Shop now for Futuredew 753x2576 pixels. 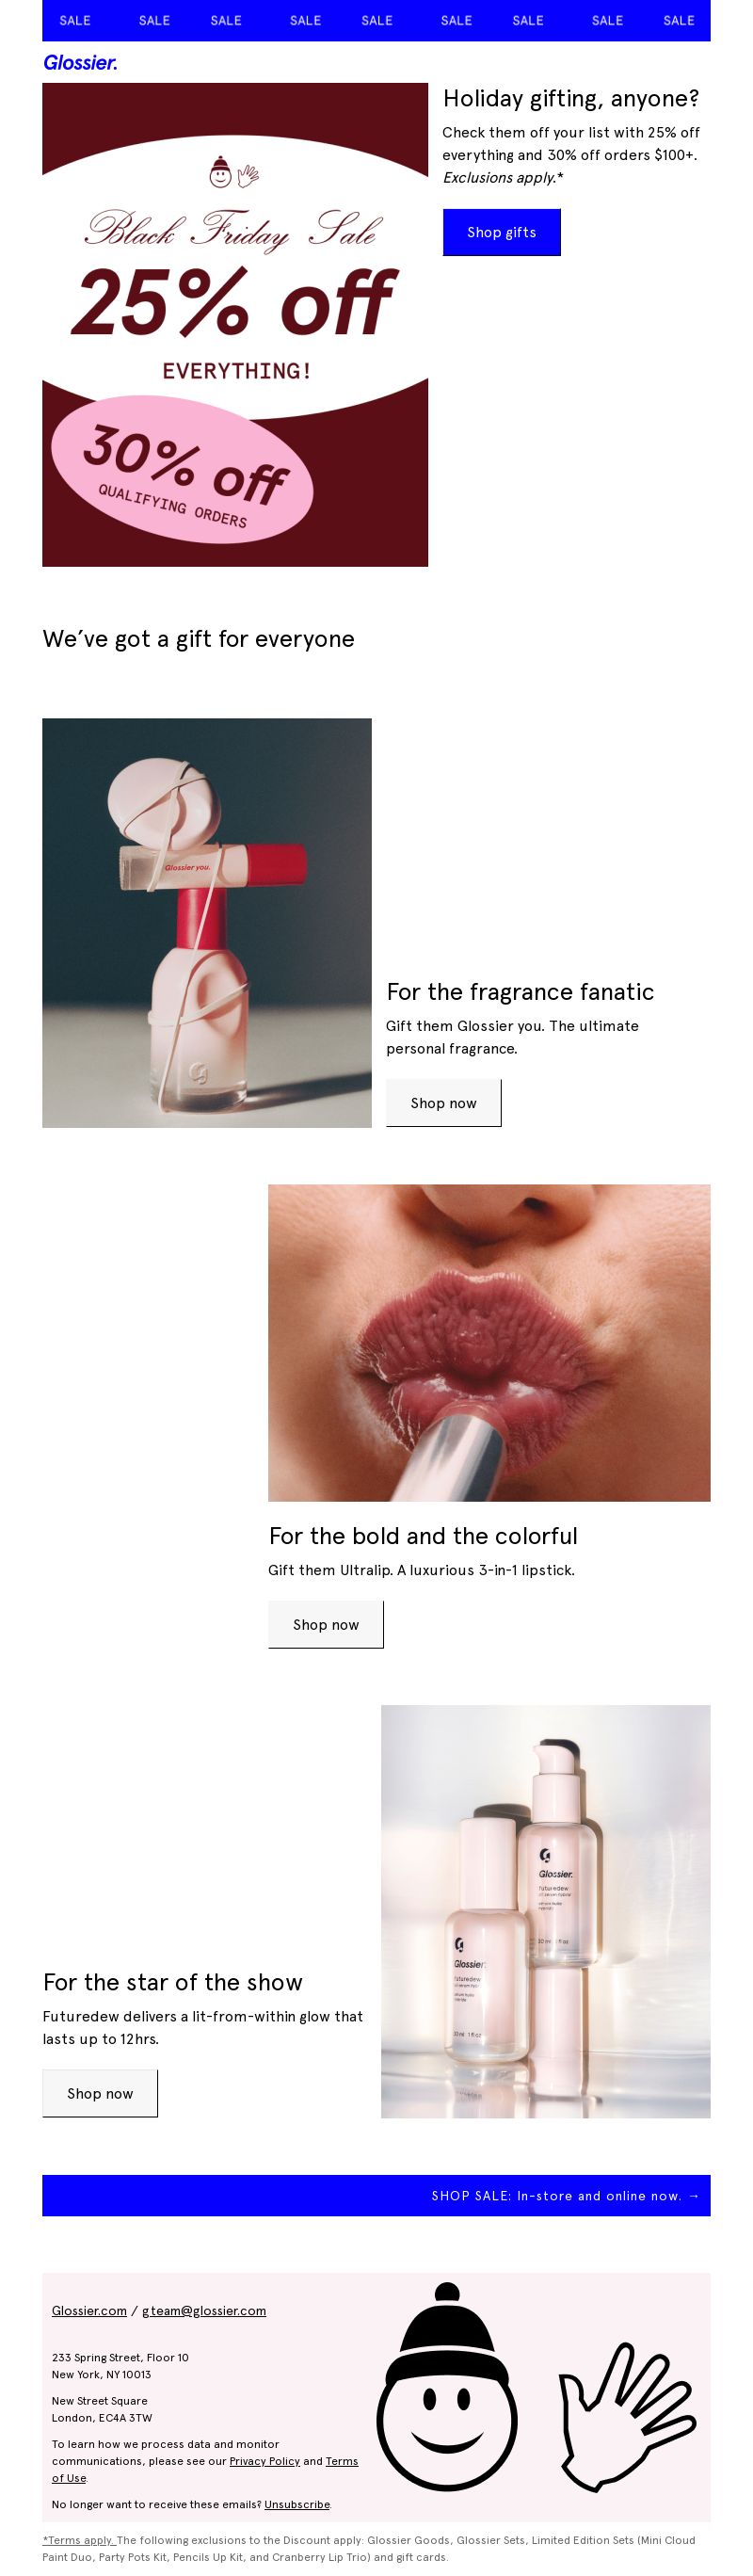[100, 2093]
